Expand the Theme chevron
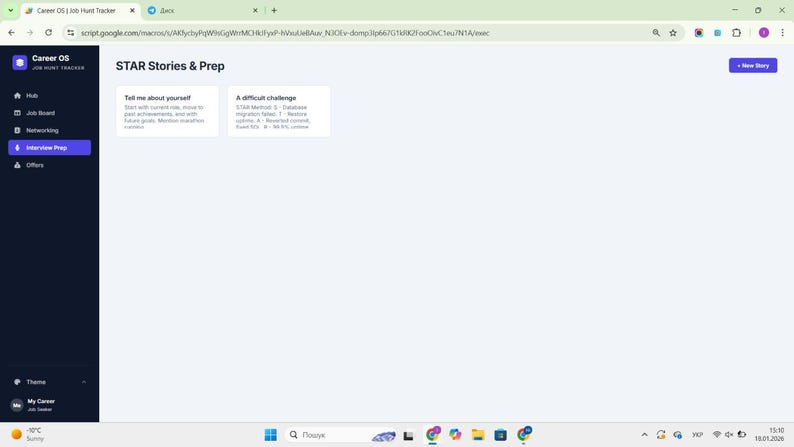The width and height of the screenshot is (794, 447). (84, 382)
